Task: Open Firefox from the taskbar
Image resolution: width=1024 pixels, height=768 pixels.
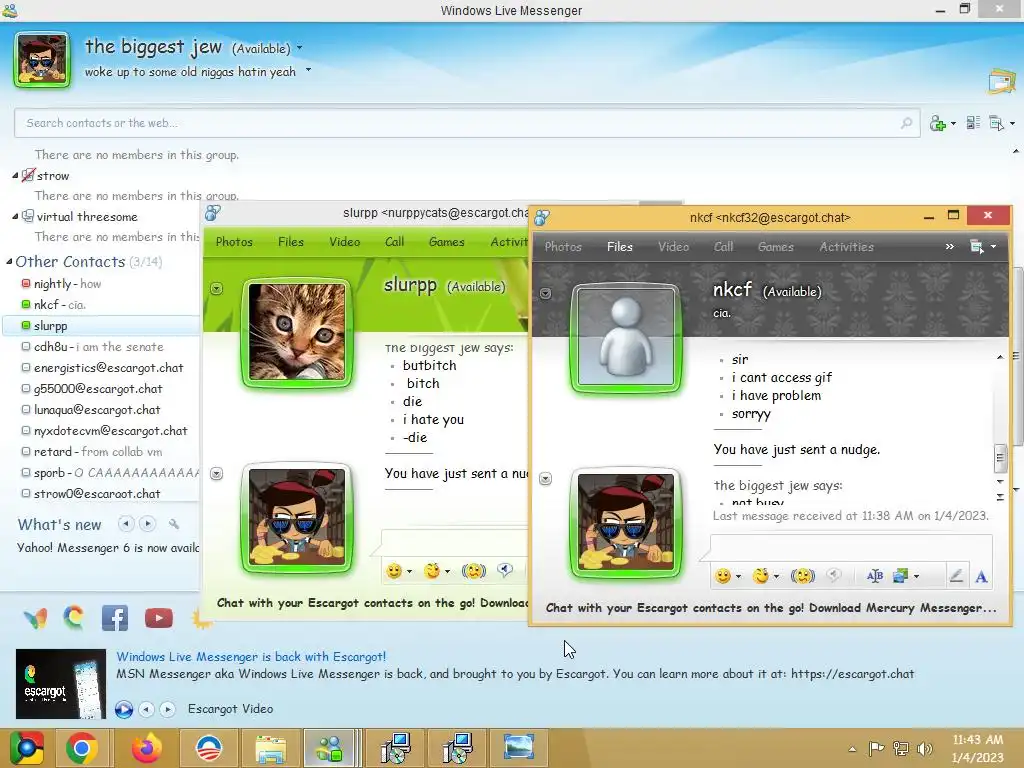Action: 147,748
